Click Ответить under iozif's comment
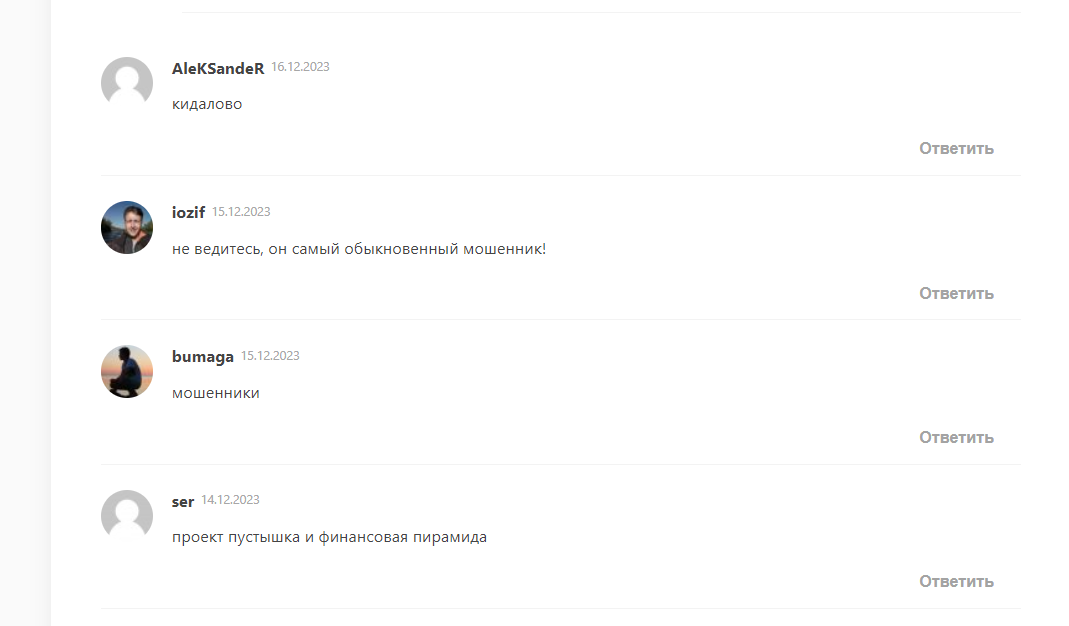The height and width of the screenshot is (626, 1069). pyautogui.click(x=956, y=294)
